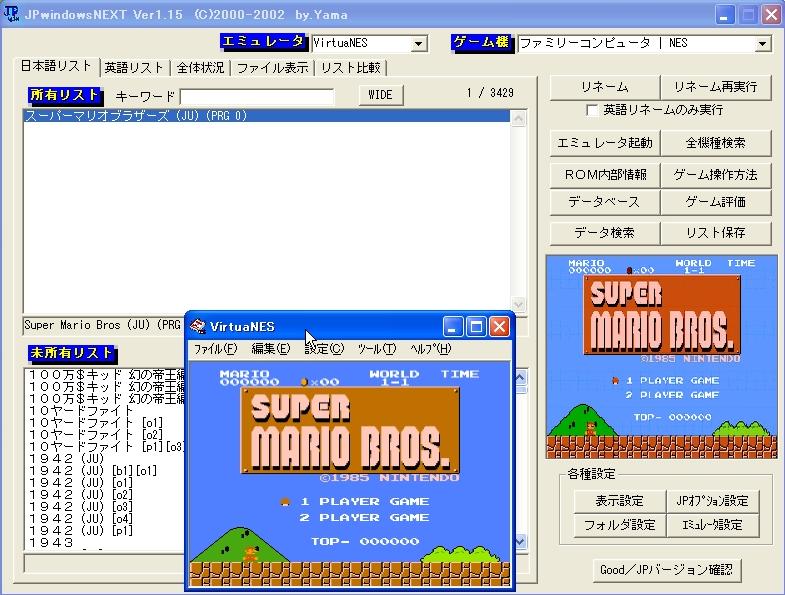Open VirtuaNES ヘルプ(H) menu
Viewport: 785px width, 595px height.
431,349
